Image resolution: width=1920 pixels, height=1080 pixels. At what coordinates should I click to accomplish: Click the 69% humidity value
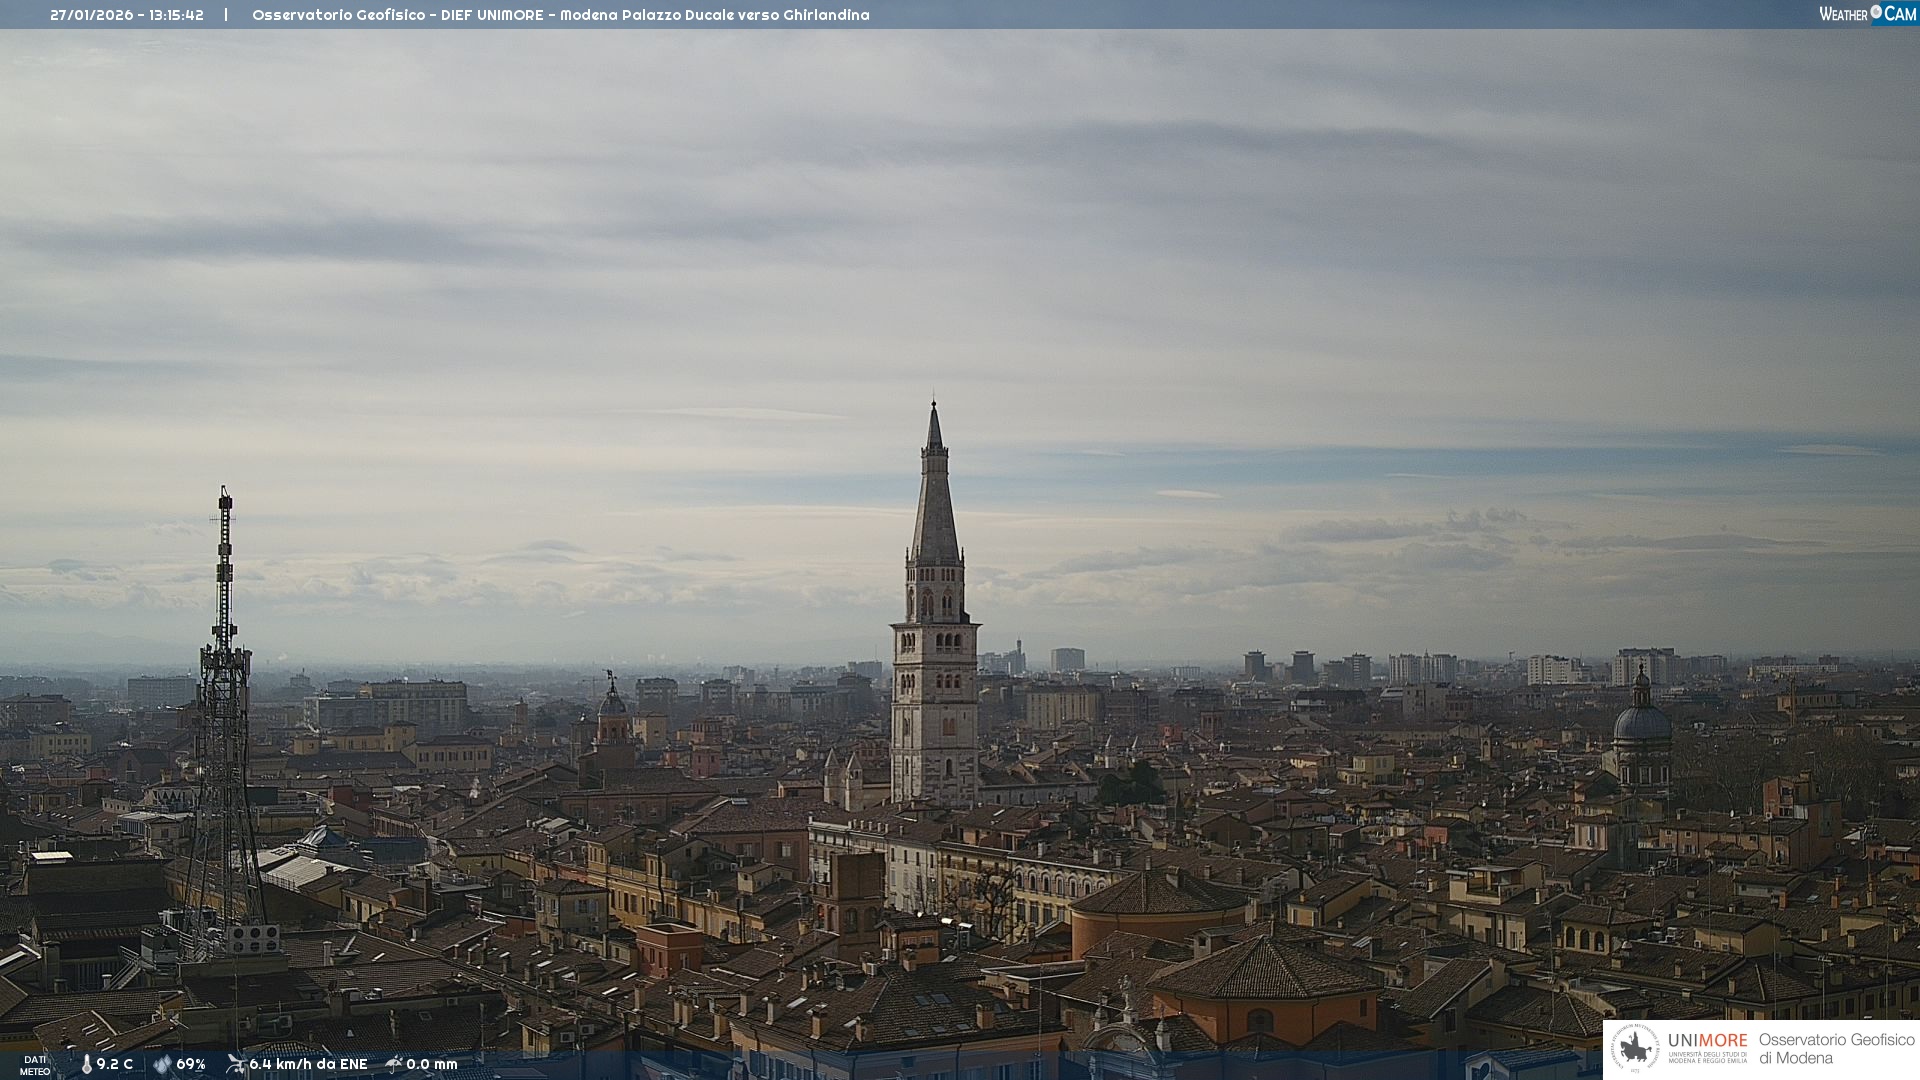pos(191,1064)
